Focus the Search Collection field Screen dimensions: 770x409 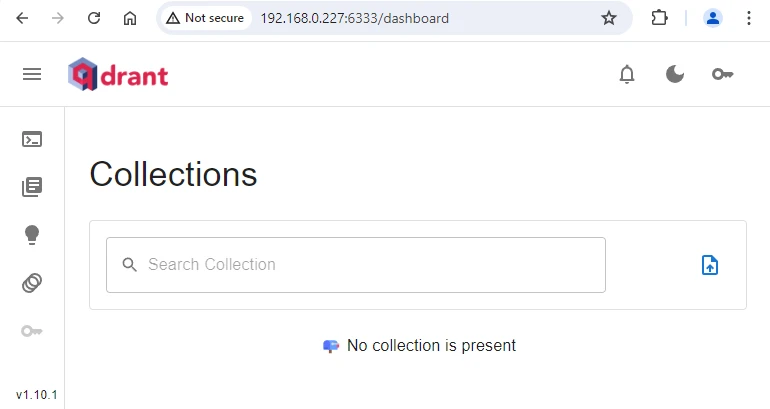pos(370,265)
